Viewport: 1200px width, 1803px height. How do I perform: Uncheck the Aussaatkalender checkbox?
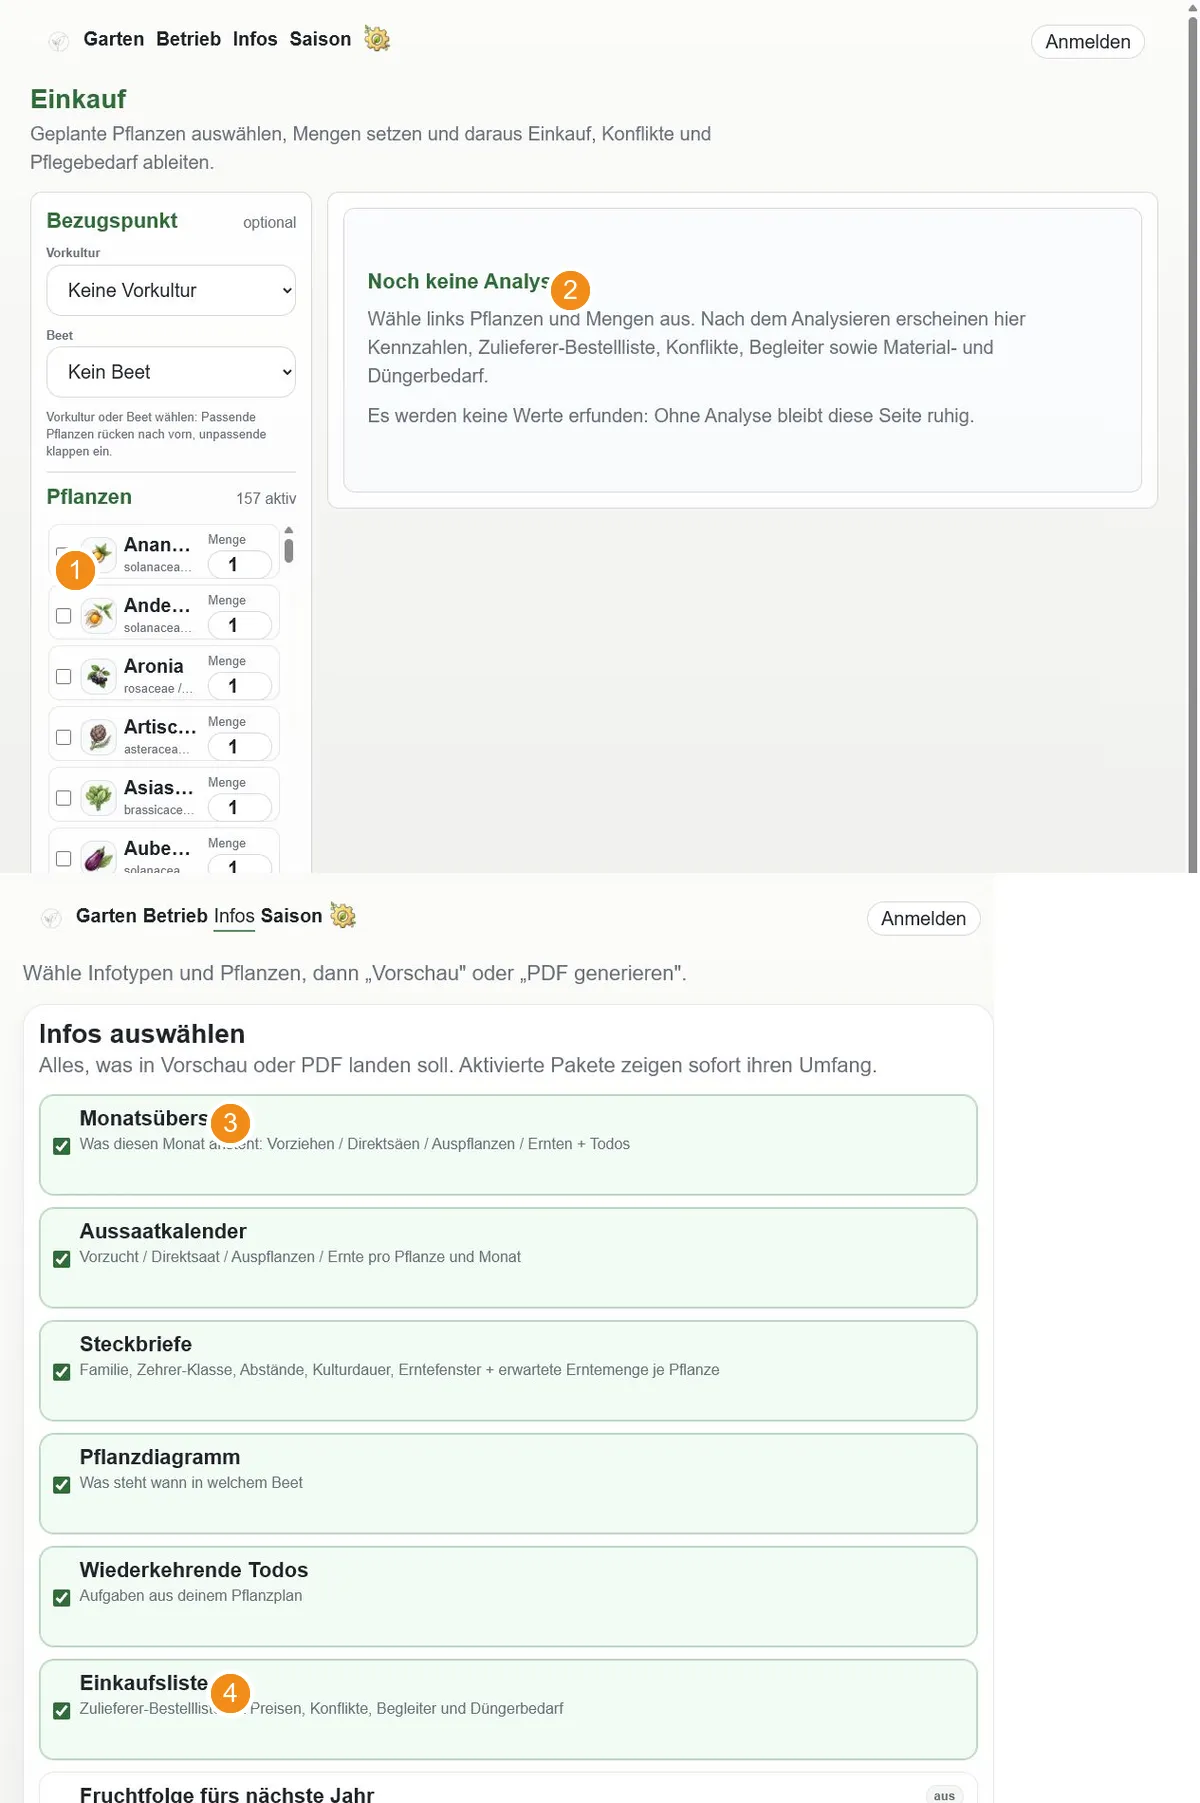point(62,1259)
